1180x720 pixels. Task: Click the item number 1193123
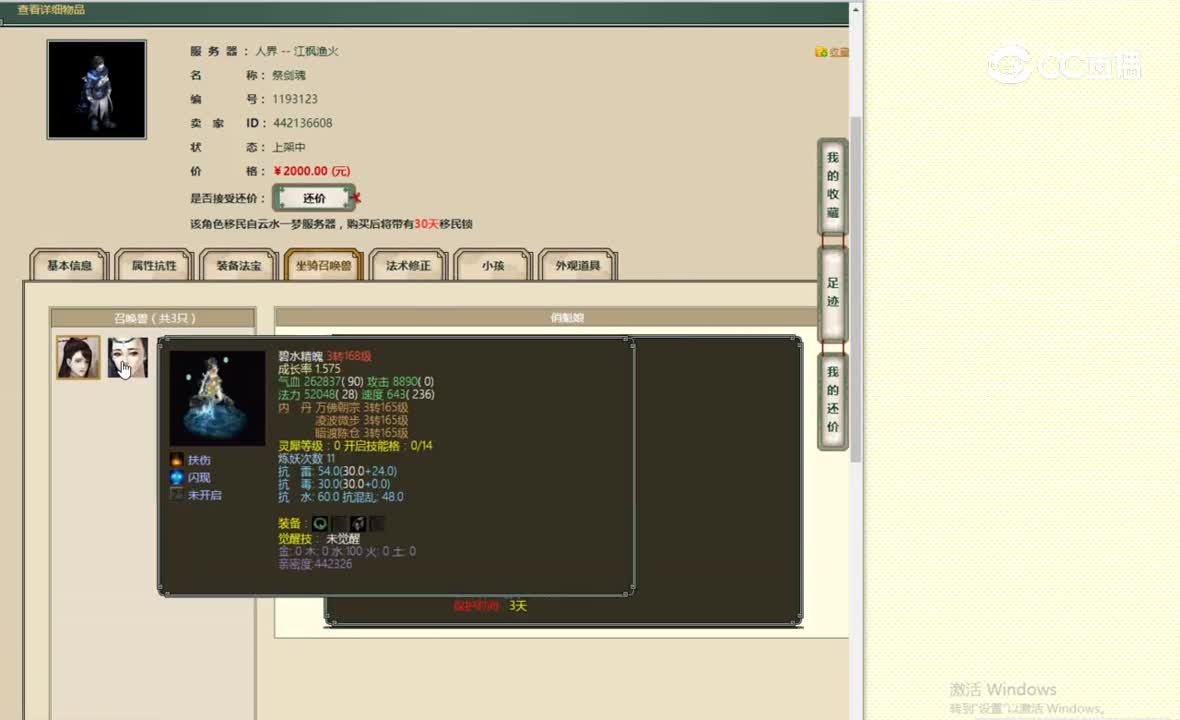(x=295, y=99)
